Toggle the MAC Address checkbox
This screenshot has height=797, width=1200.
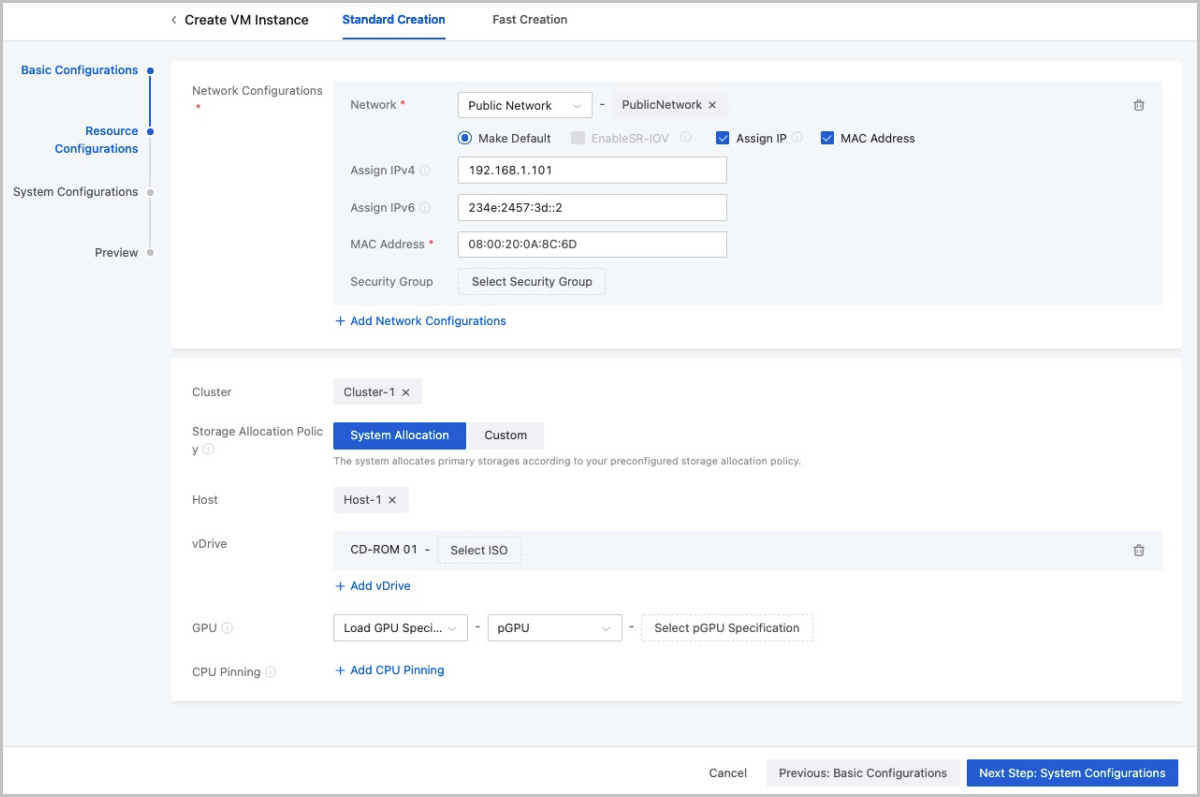(827, 139)
